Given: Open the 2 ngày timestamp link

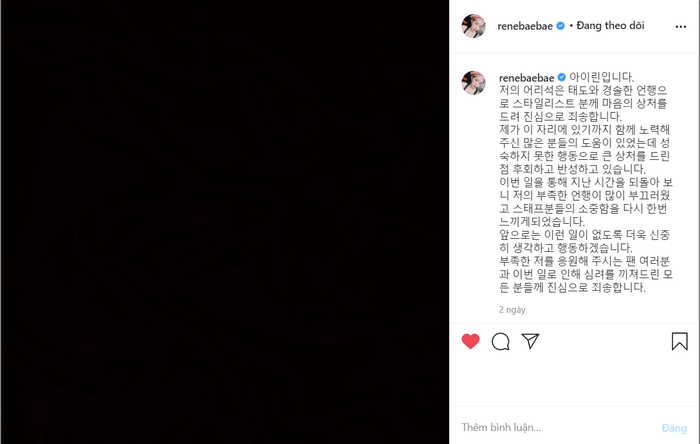Looking at the screenshot, I should coord(512,310).
